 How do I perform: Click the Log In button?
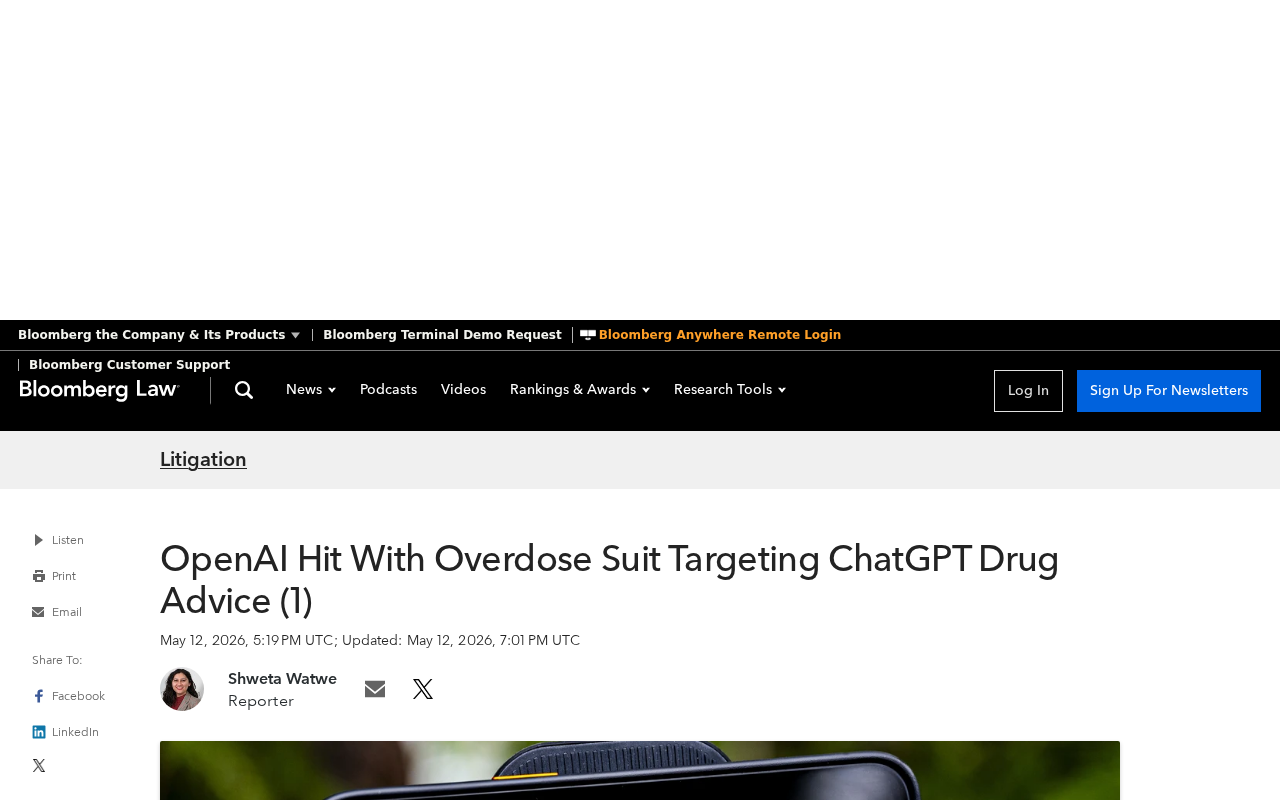(1028, 391)
